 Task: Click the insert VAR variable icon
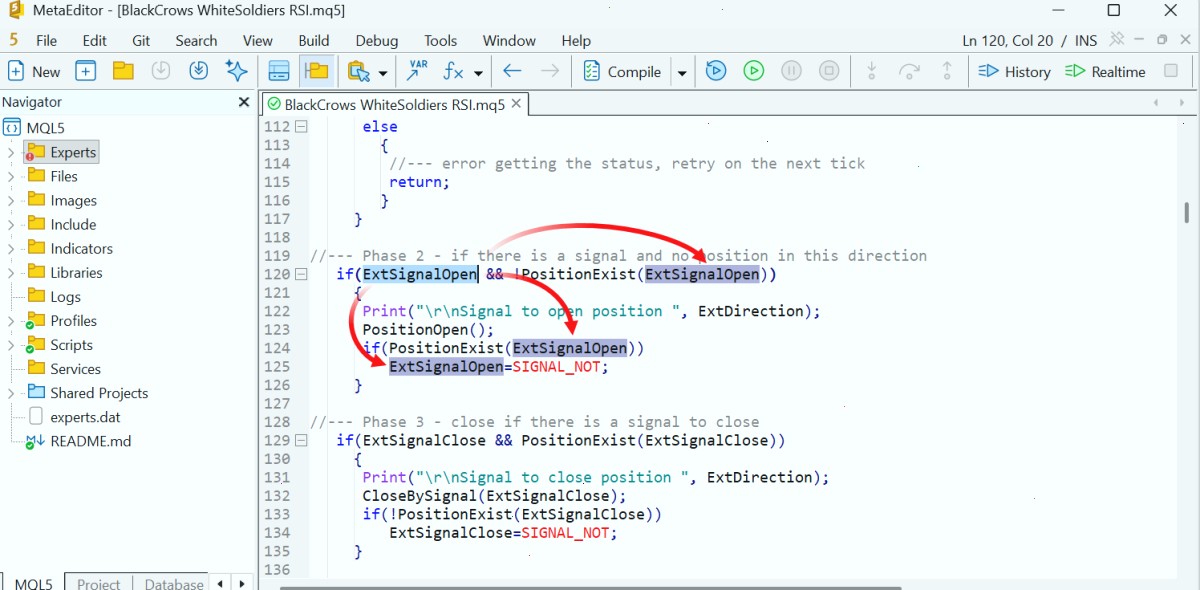click(x=417, y=71)
